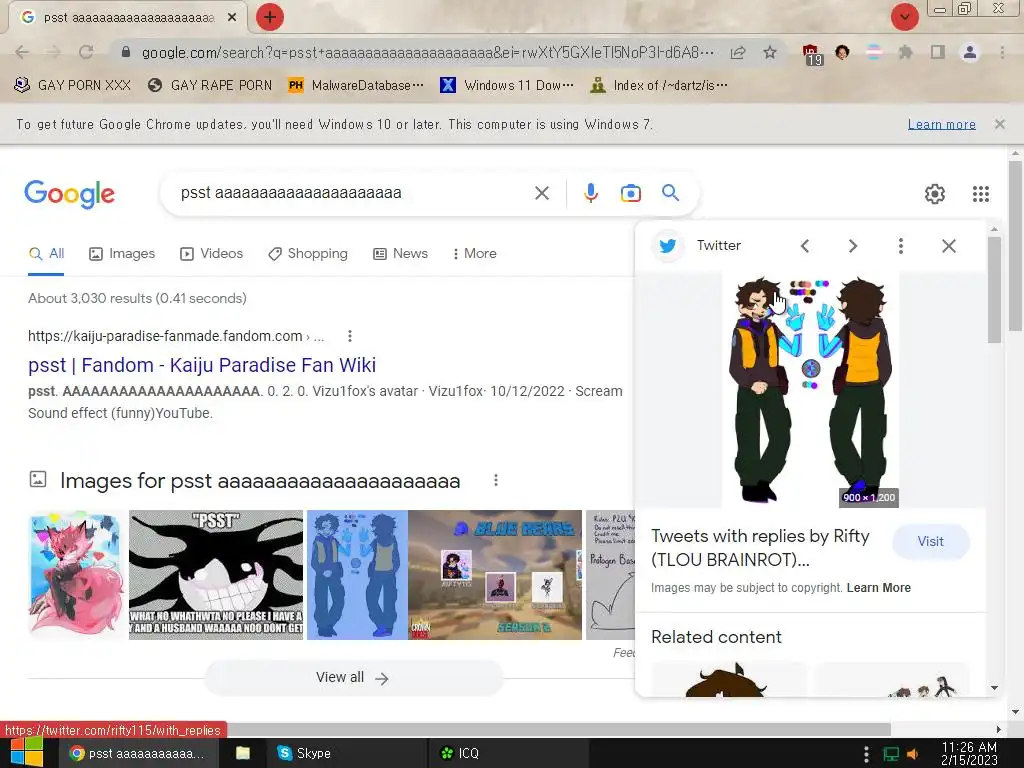
Task: Dismiss the Chrome update notification bar
Action: [x=999, y=124]
